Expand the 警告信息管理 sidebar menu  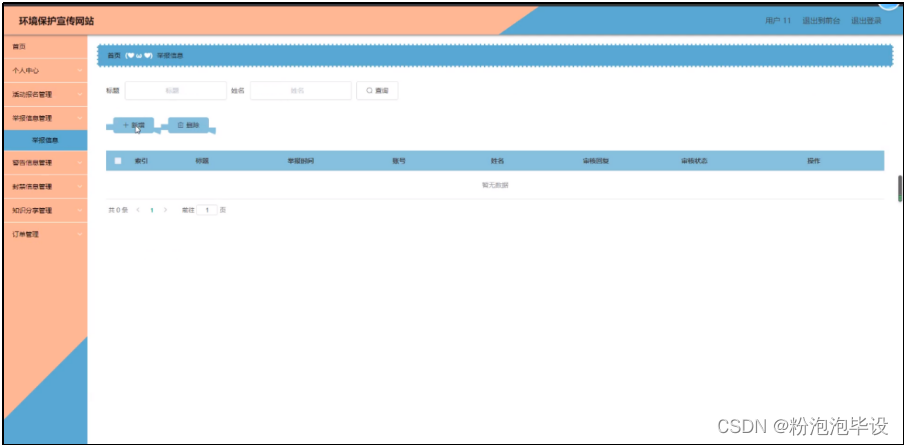[45, 163]
